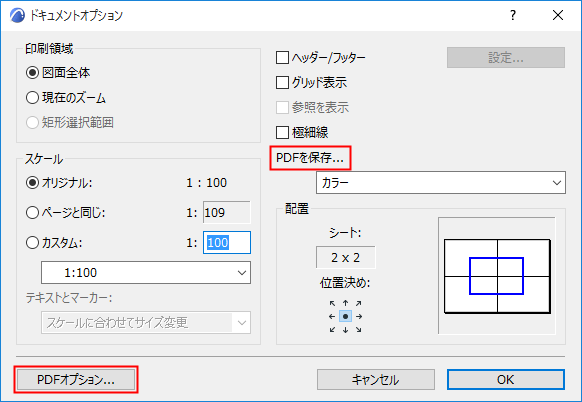Screen dimensions: 582x402
Task: Click the '1 : 100' original scale value
Action: (206, 183)
